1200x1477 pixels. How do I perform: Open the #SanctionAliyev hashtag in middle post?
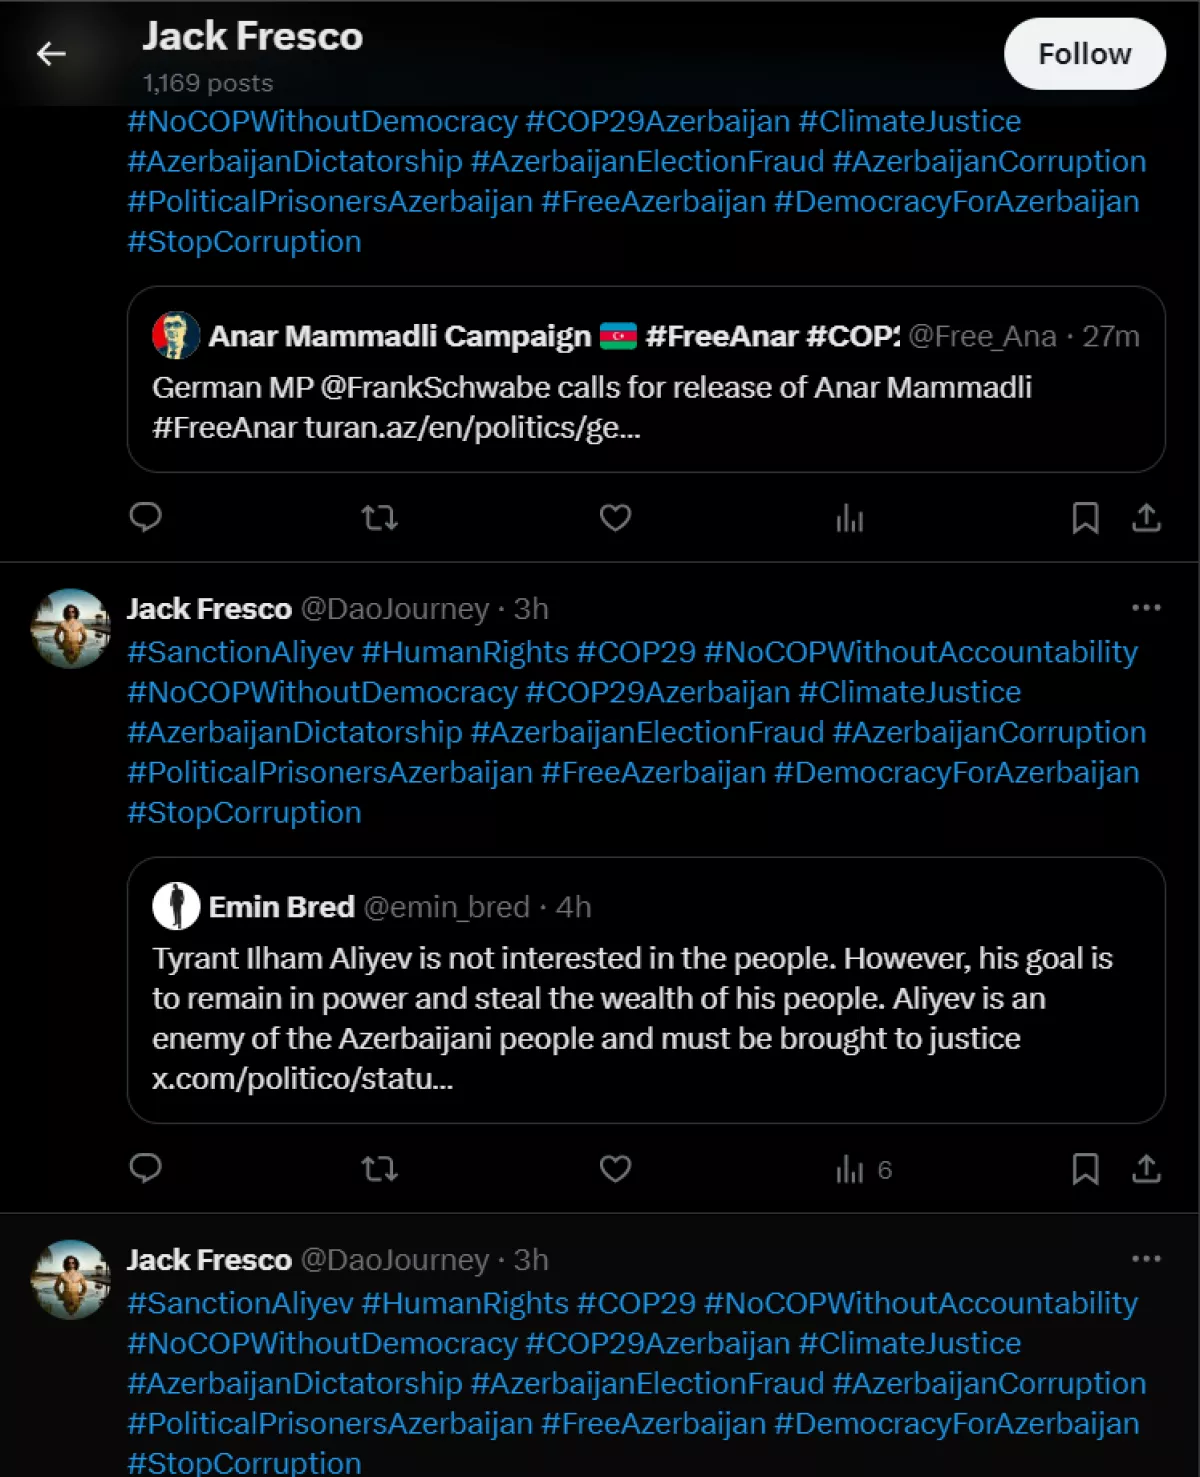point(240,652)
